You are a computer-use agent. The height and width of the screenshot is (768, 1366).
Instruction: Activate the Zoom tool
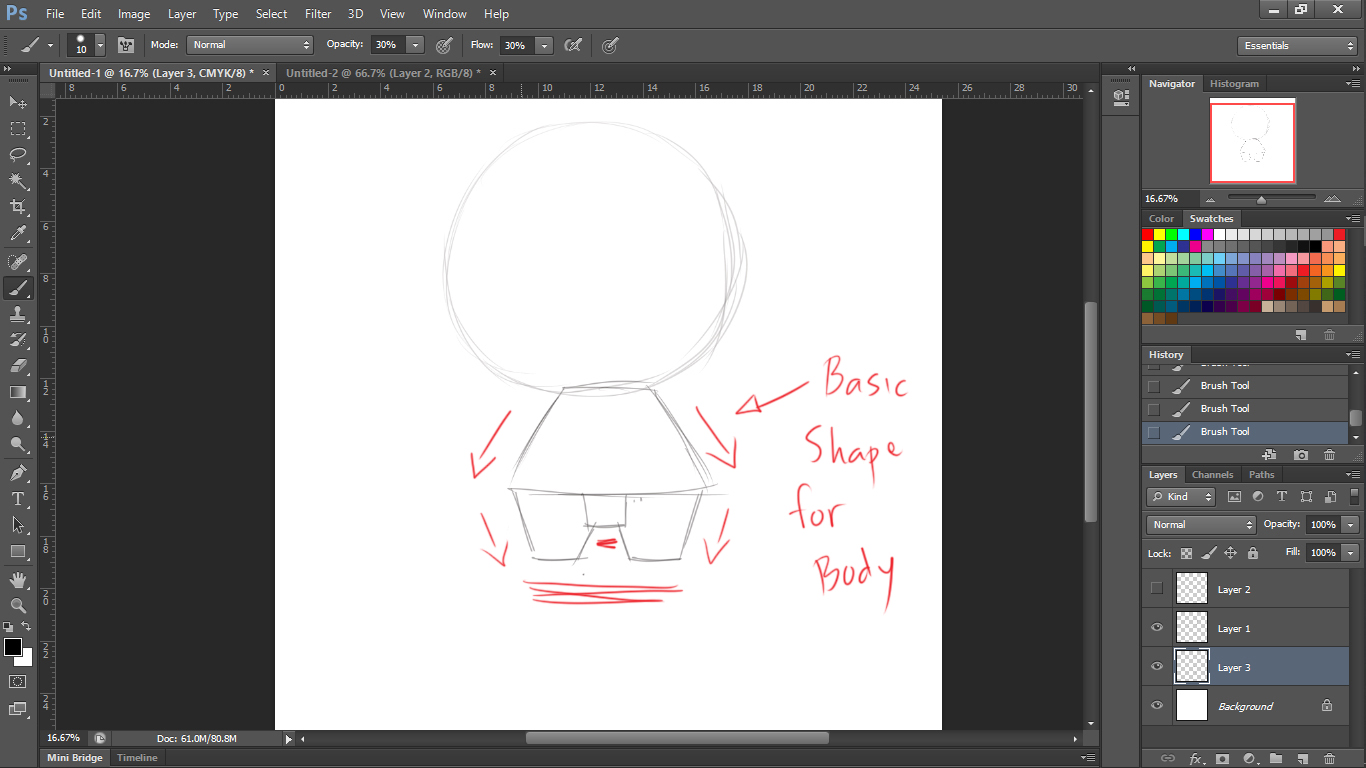[x=17, y=604]
